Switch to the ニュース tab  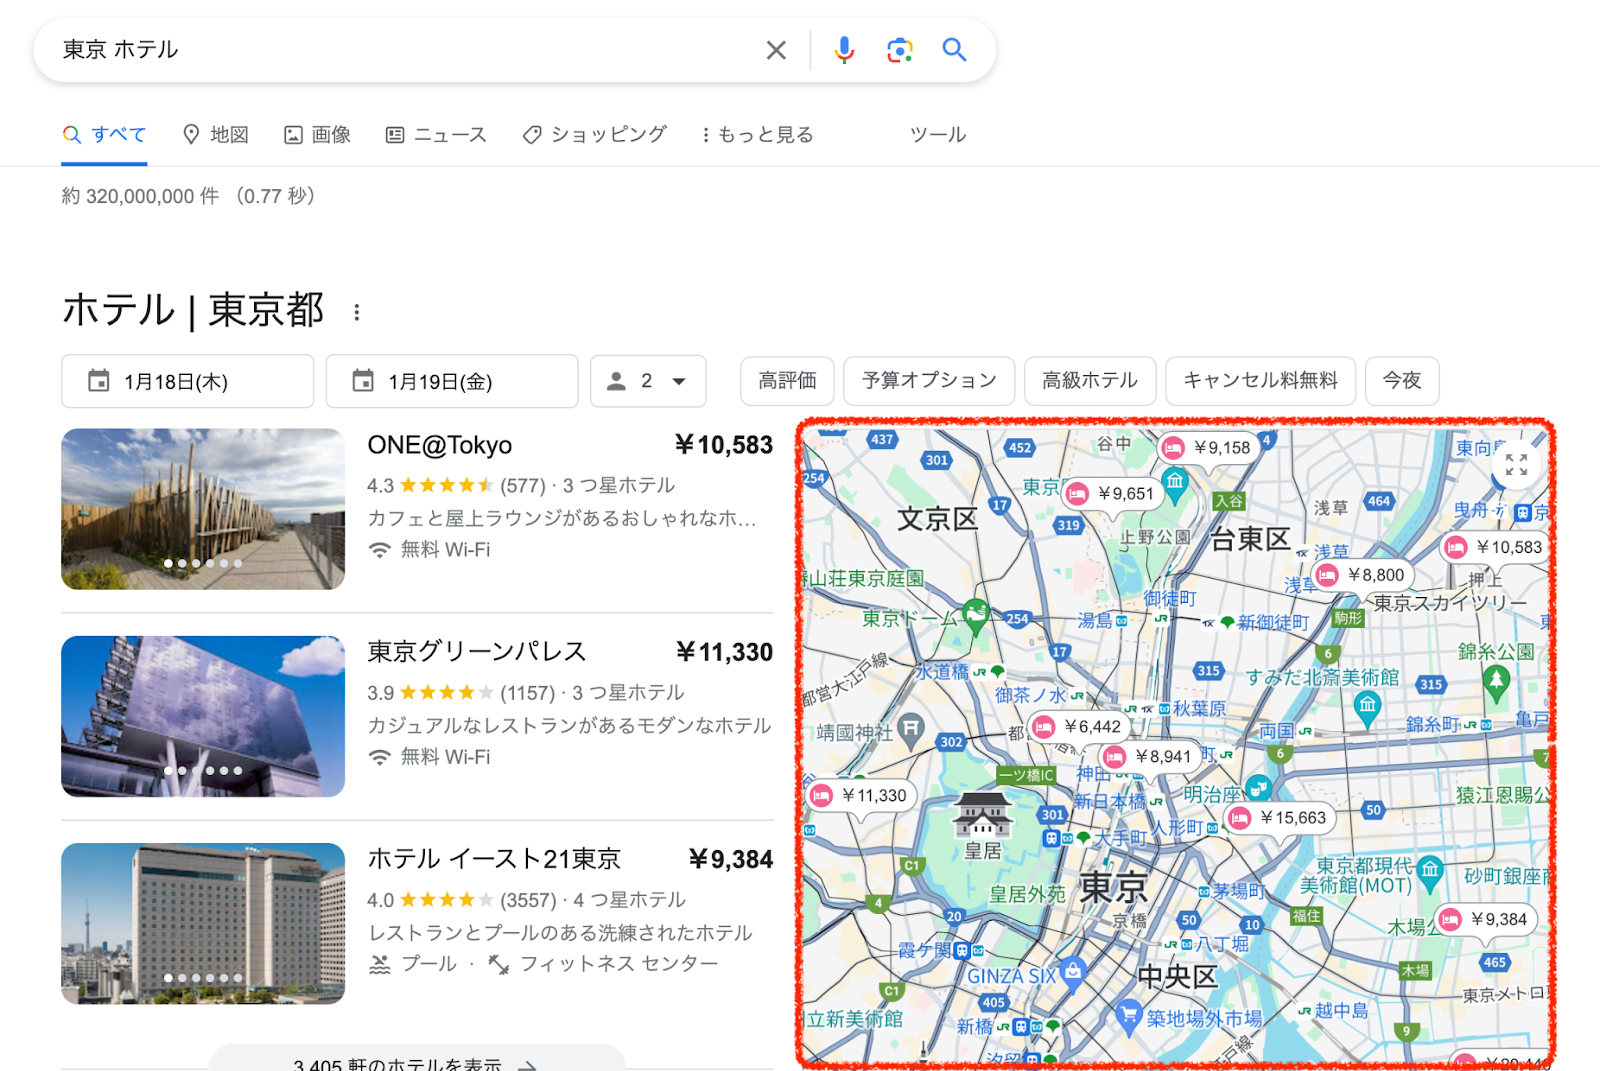(x=436, y=134)
